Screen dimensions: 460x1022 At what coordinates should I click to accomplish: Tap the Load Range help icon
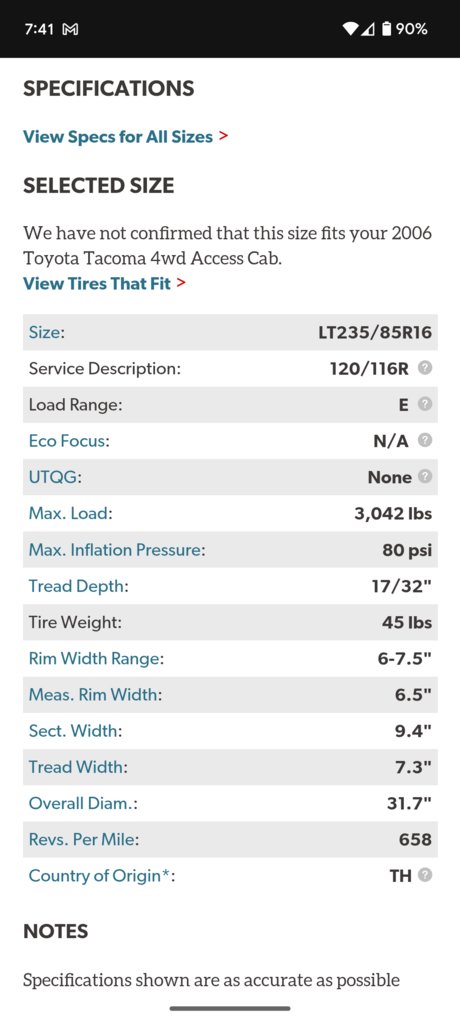click(x=425, y=405)
